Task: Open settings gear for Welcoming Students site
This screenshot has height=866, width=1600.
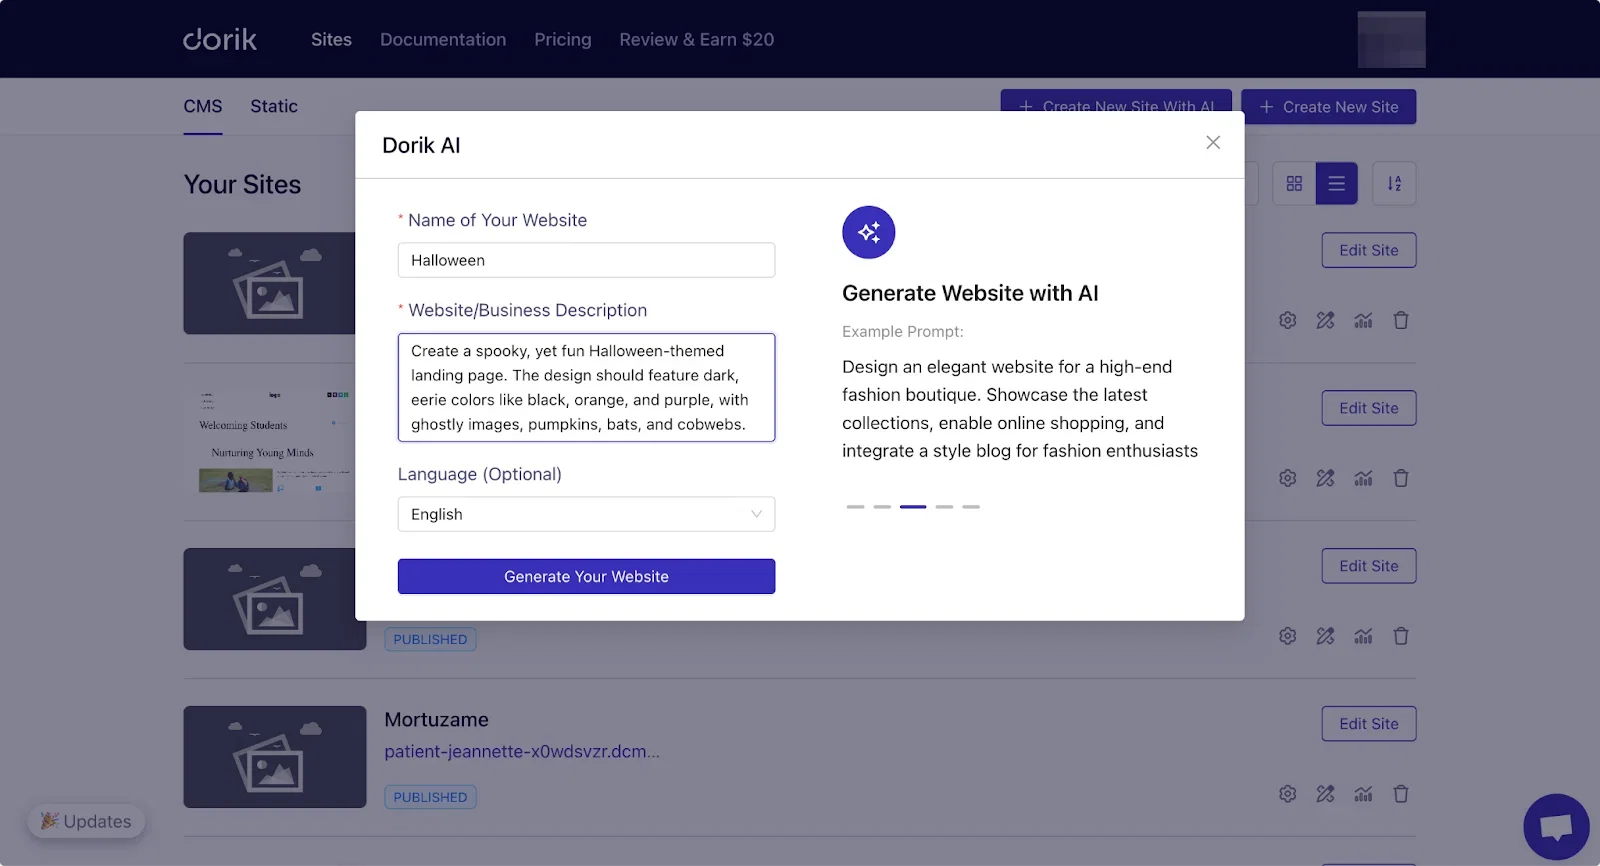Action: click(x=1288, y=479)
